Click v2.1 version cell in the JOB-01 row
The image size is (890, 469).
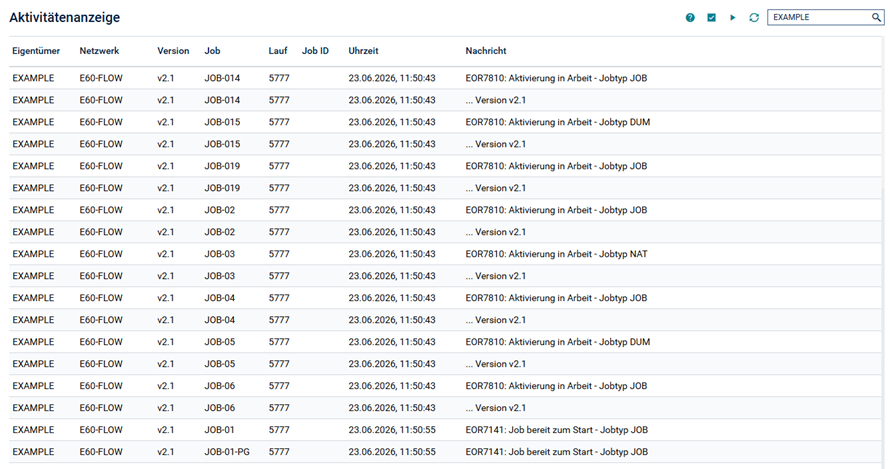(166, 430)
